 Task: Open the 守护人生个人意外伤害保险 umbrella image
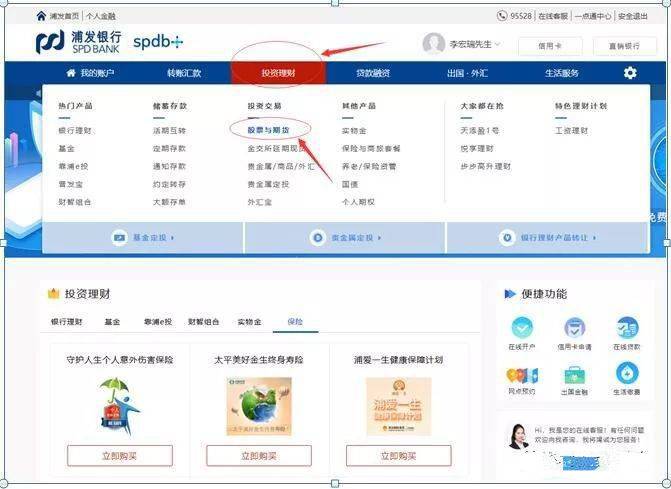pyautogui.click(x=119, y=406)
